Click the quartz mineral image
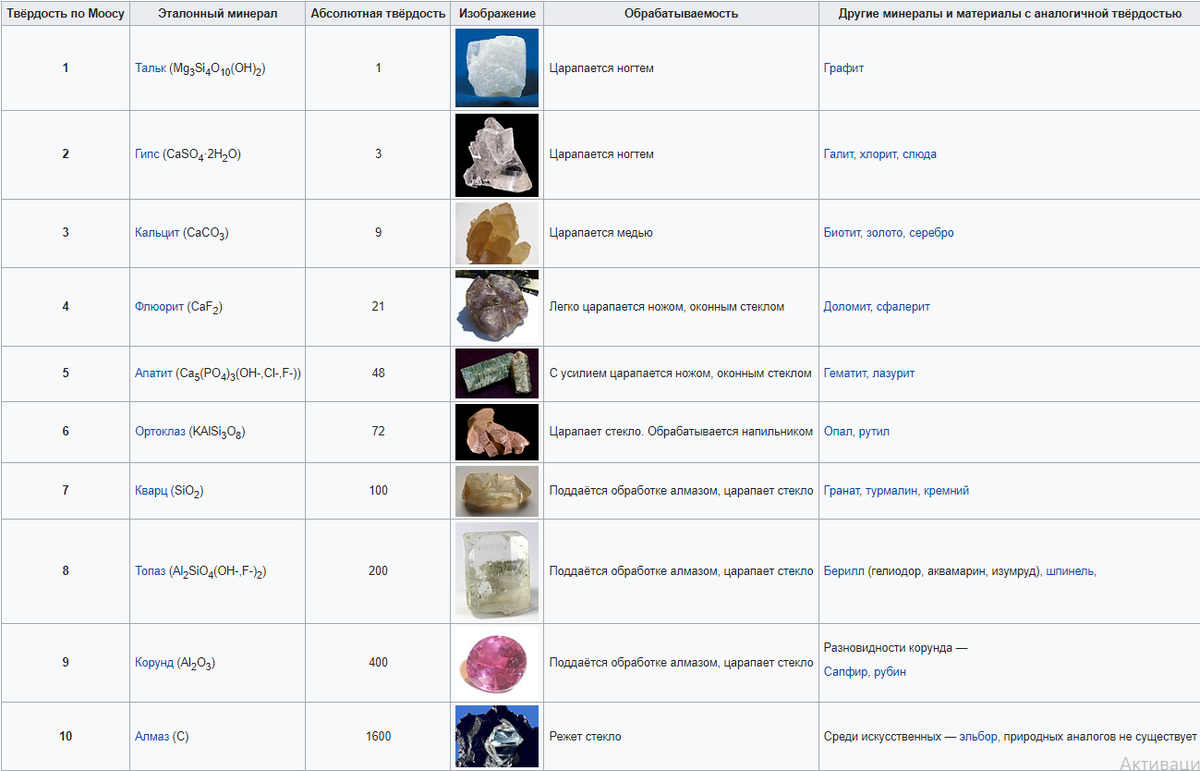Image resolution: width=1200 pixels, height=771 pixels. pos(497,490)
